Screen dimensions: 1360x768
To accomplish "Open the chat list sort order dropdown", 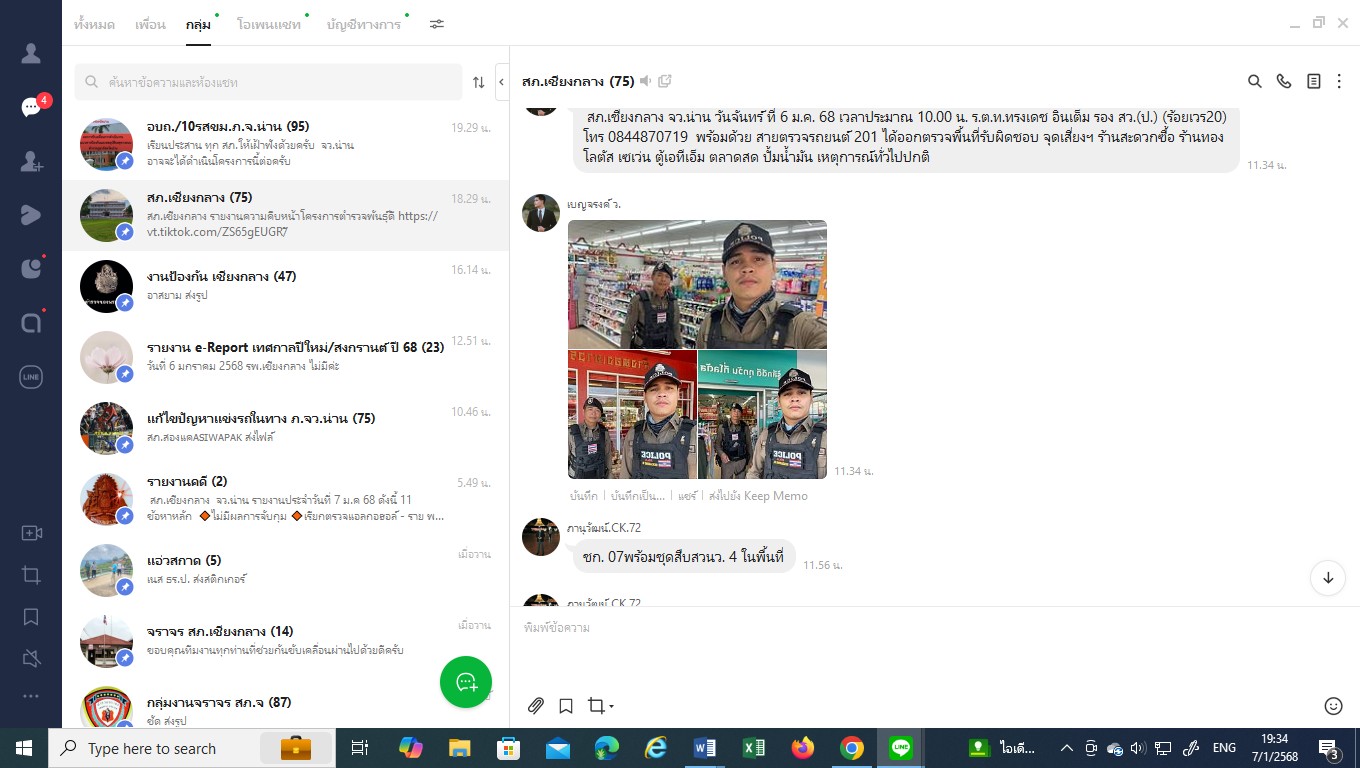I will coord(478,82).
